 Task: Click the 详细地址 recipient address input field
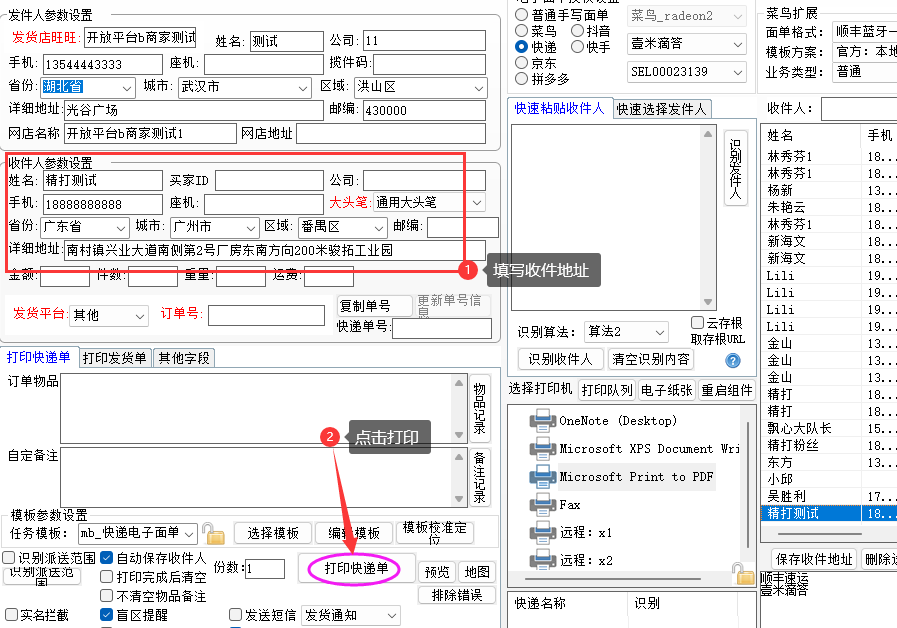tap(273, 250)
